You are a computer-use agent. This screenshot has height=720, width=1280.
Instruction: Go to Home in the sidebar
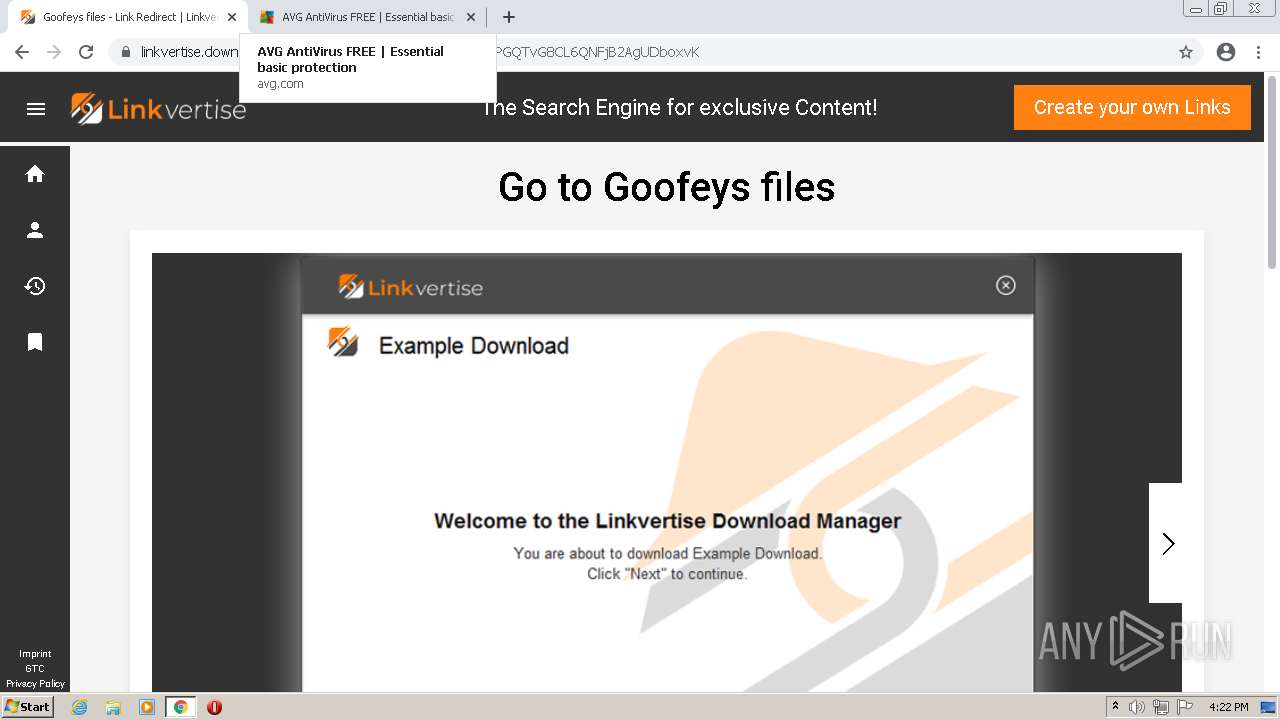click(x=35, y=174)
